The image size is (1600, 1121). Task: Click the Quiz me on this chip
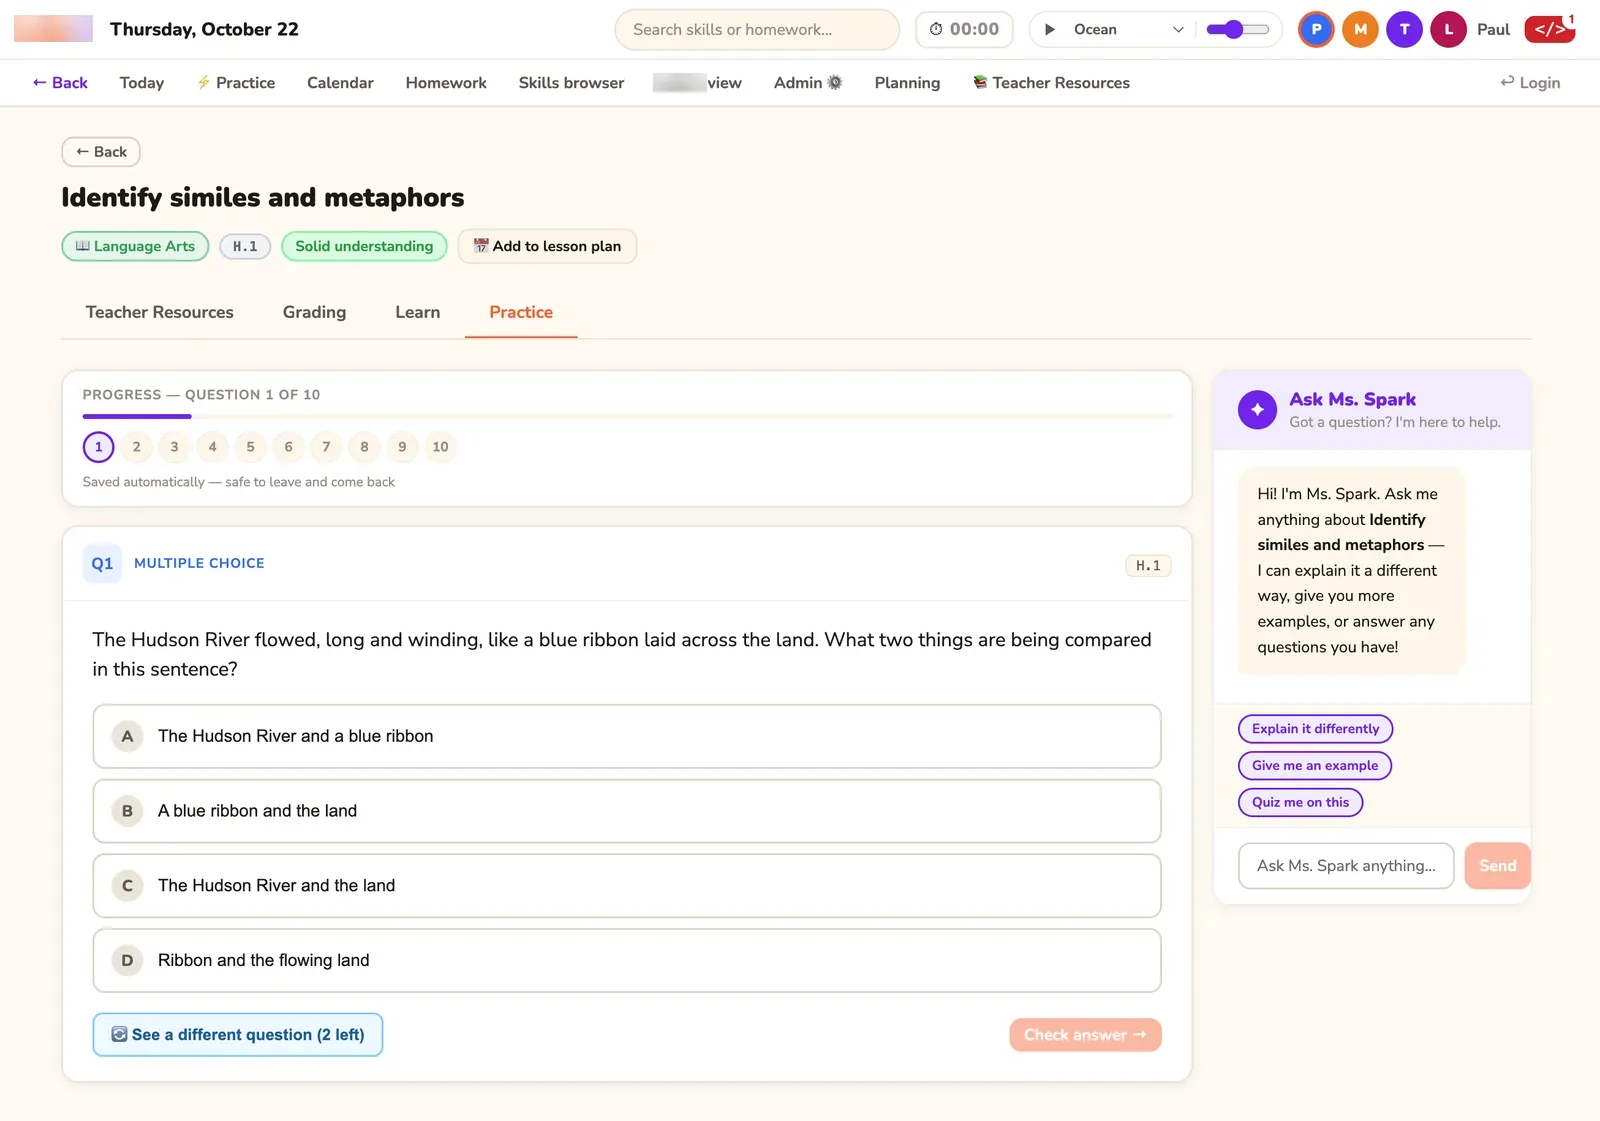(1300, 802)
